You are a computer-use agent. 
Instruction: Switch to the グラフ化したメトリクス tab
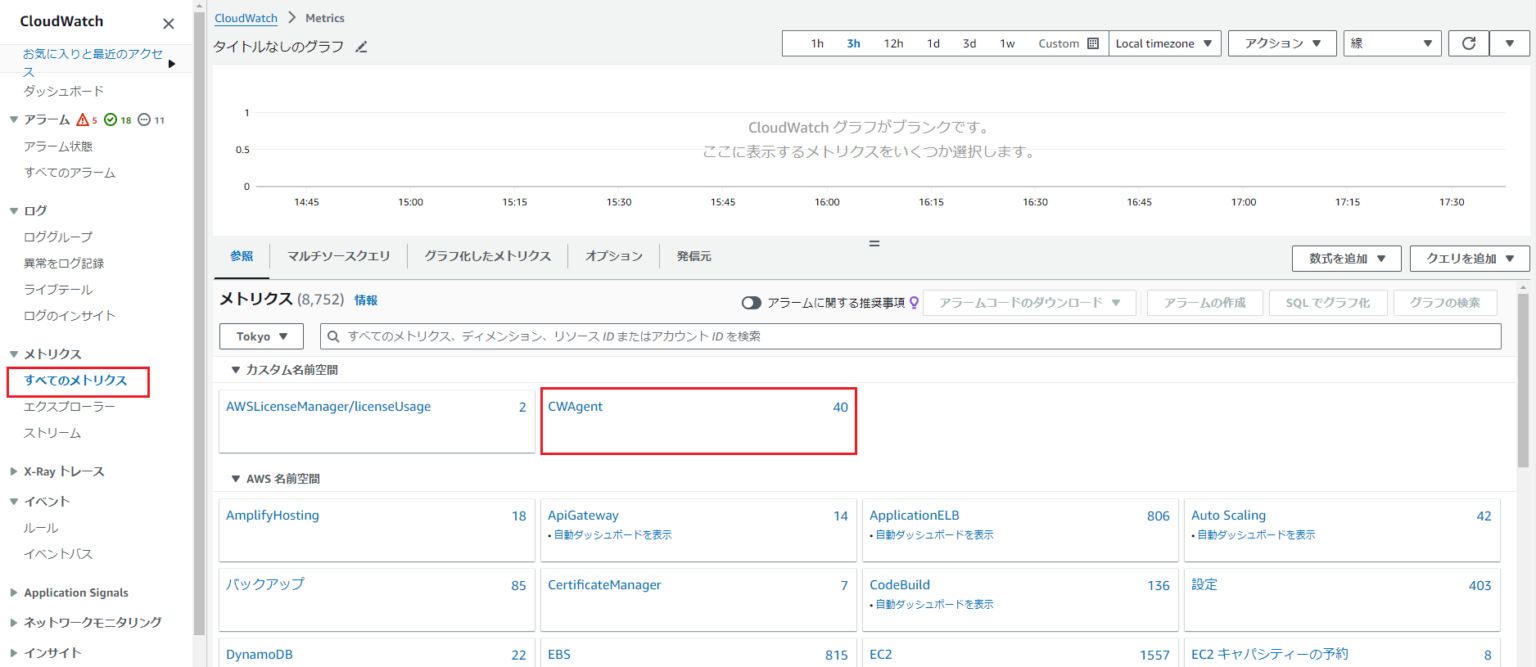pyautogui.click(x=487, y=256)
